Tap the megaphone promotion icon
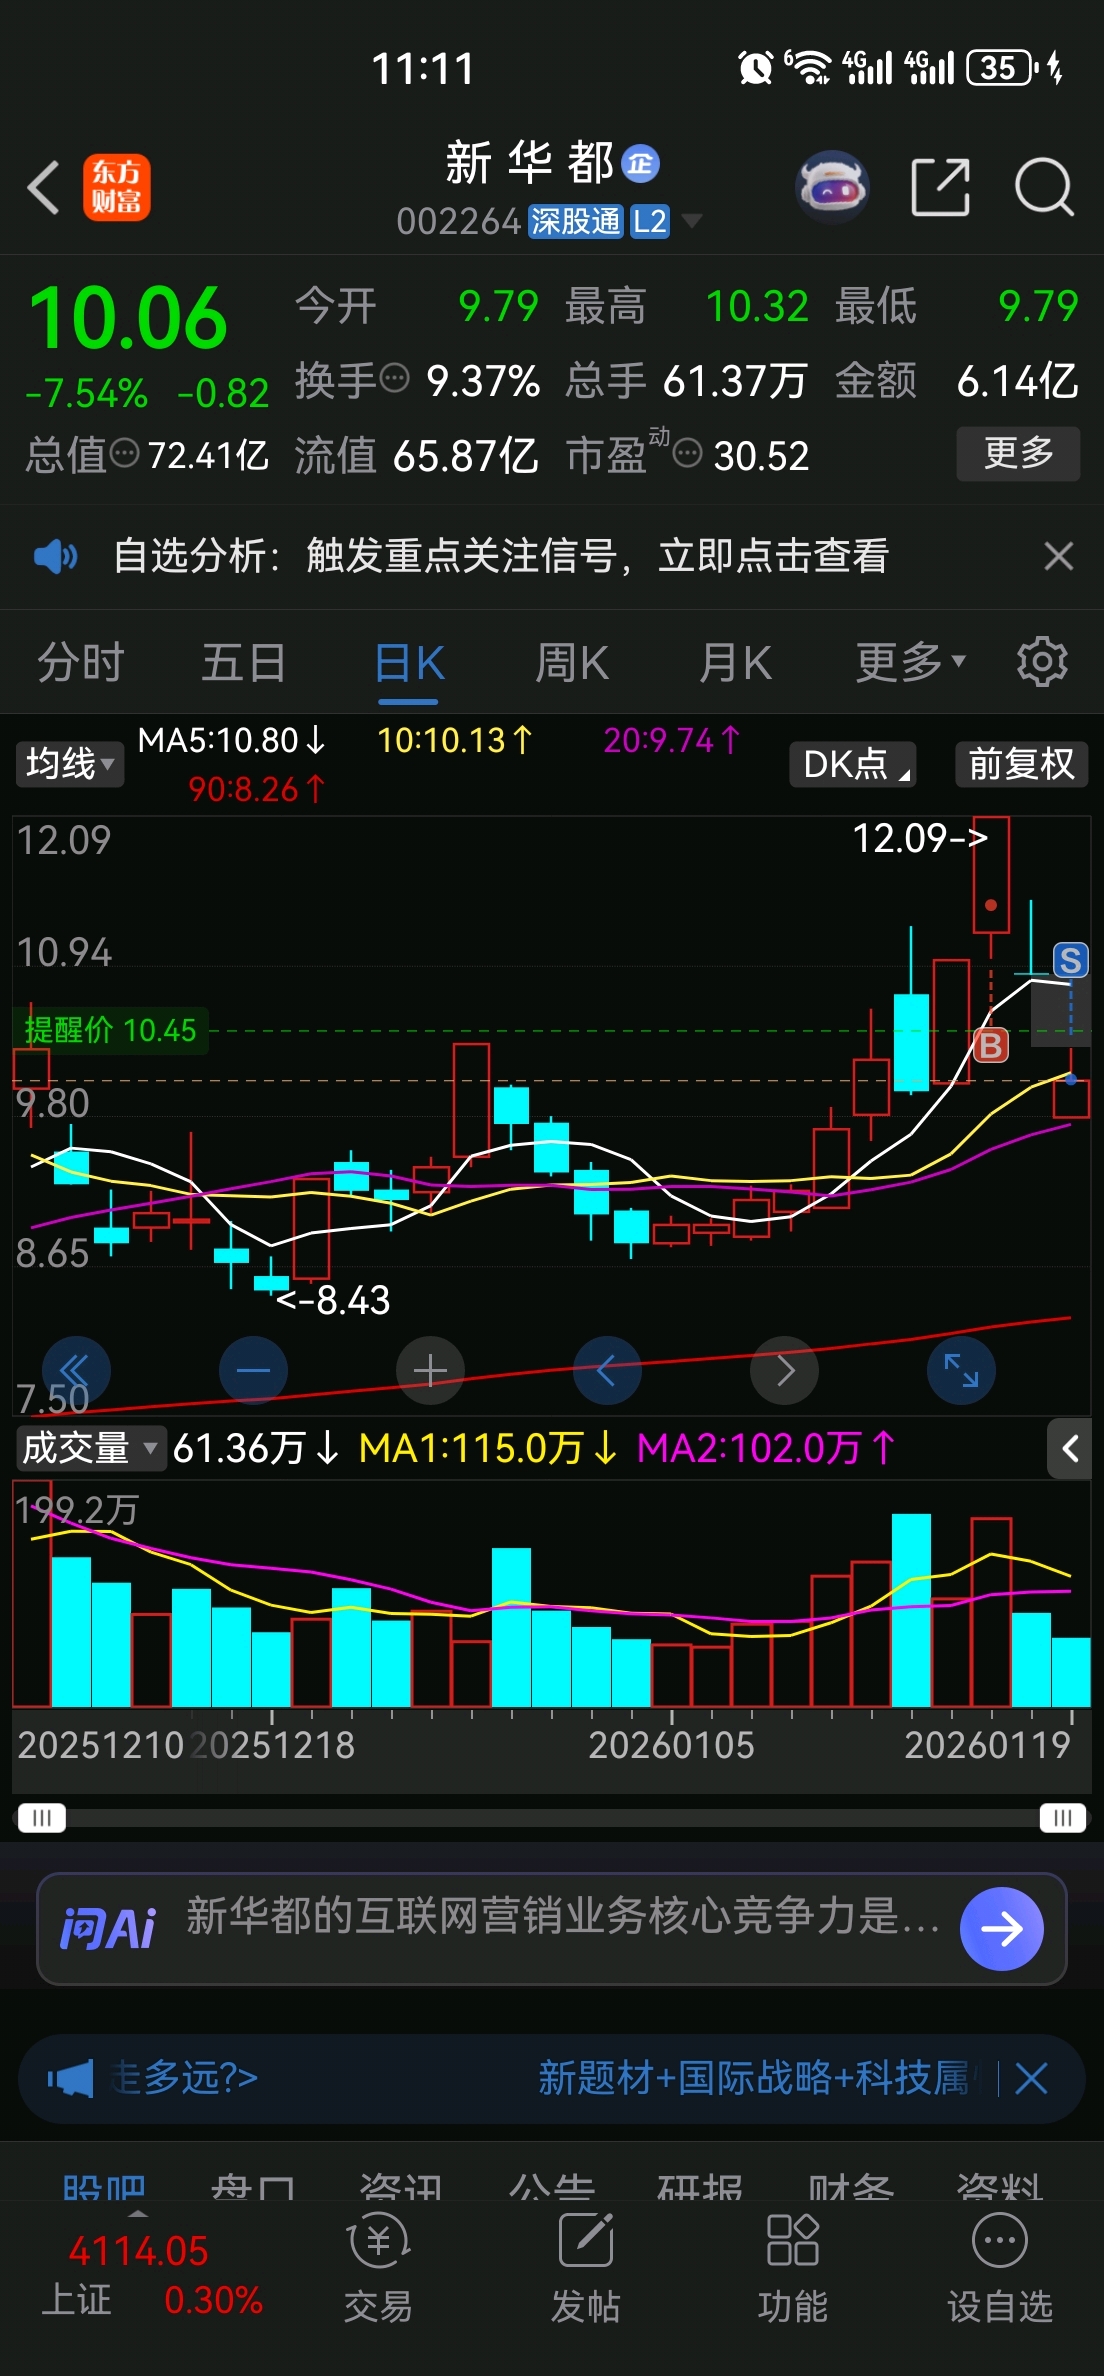 coord(70,2079)
